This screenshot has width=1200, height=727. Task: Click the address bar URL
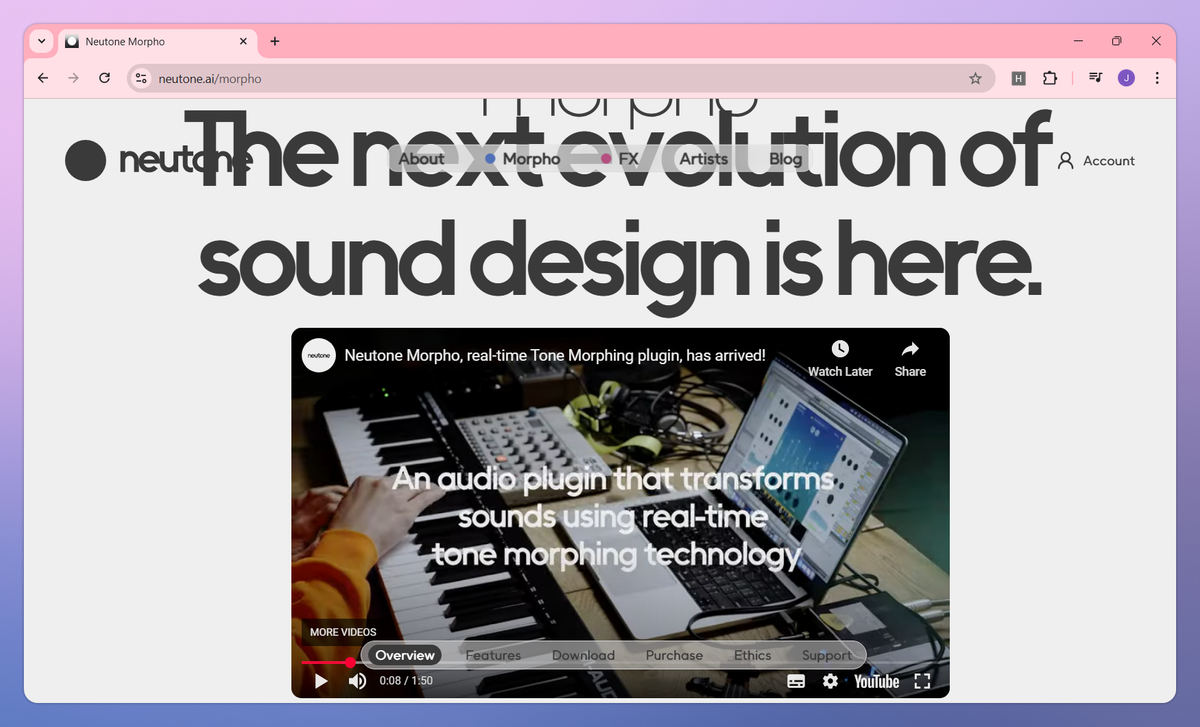210,79
